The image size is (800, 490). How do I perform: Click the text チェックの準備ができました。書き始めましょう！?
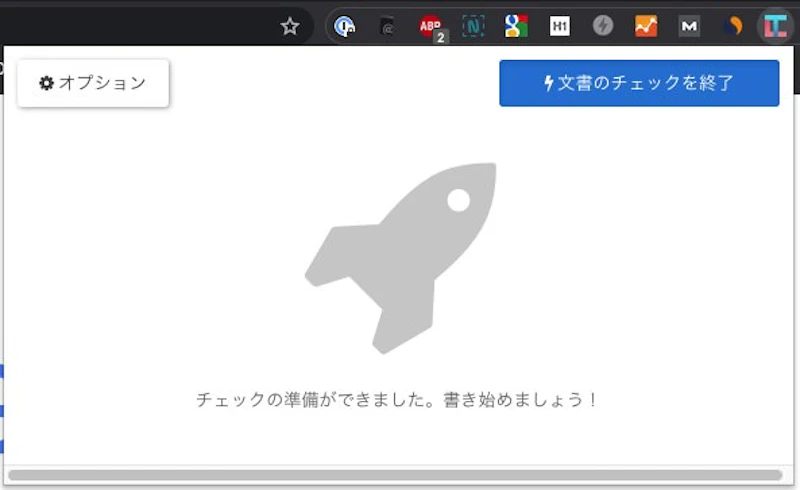point(397,400)
